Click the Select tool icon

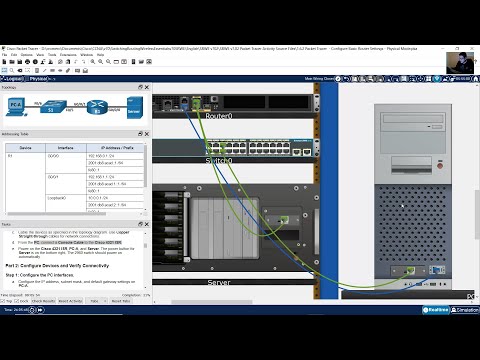point(4,70)
